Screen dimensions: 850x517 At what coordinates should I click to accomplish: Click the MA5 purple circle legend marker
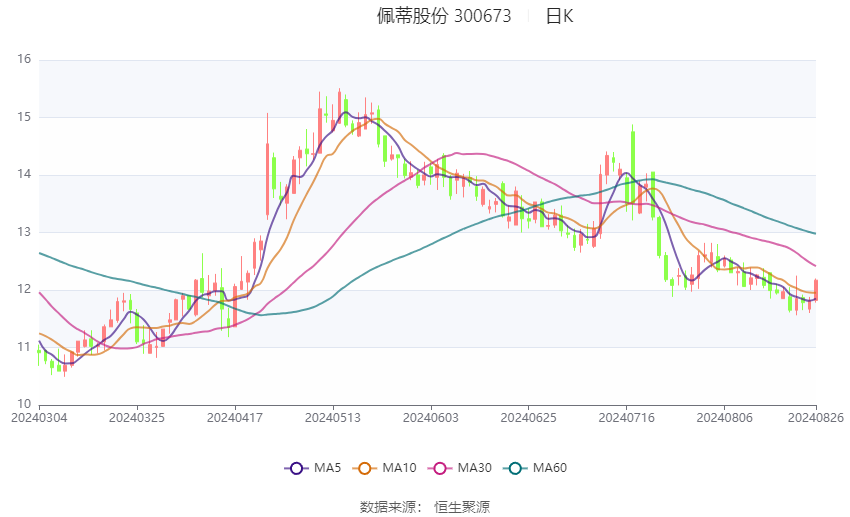tap(296, 468)
